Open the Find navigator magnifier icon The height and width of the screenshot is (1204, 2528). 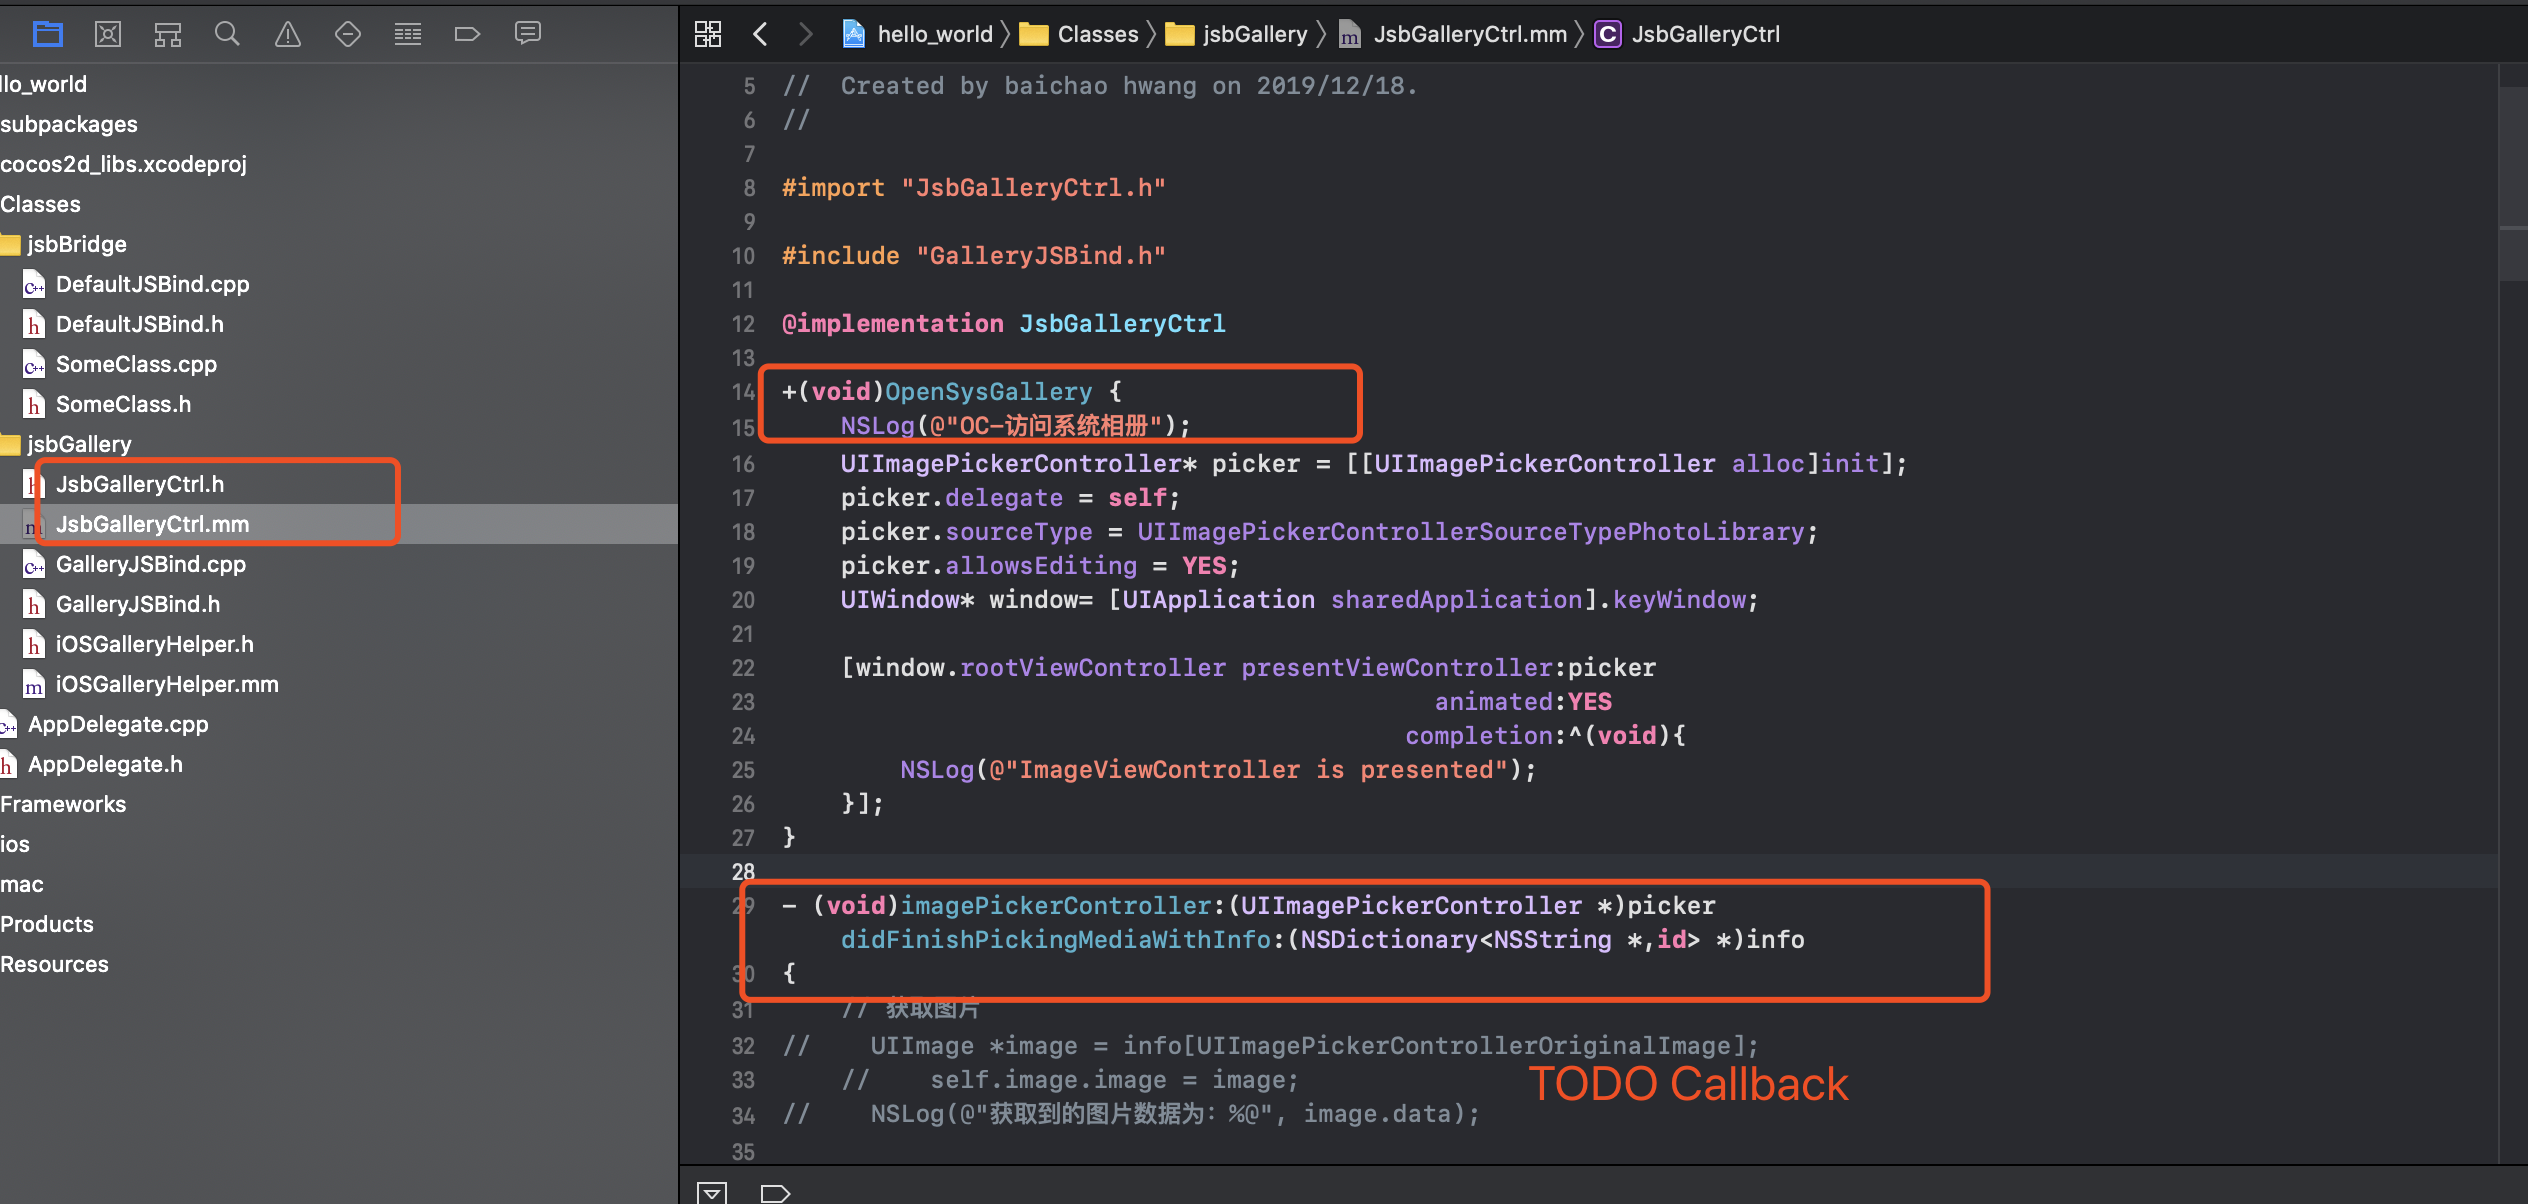tap(227, 34)
